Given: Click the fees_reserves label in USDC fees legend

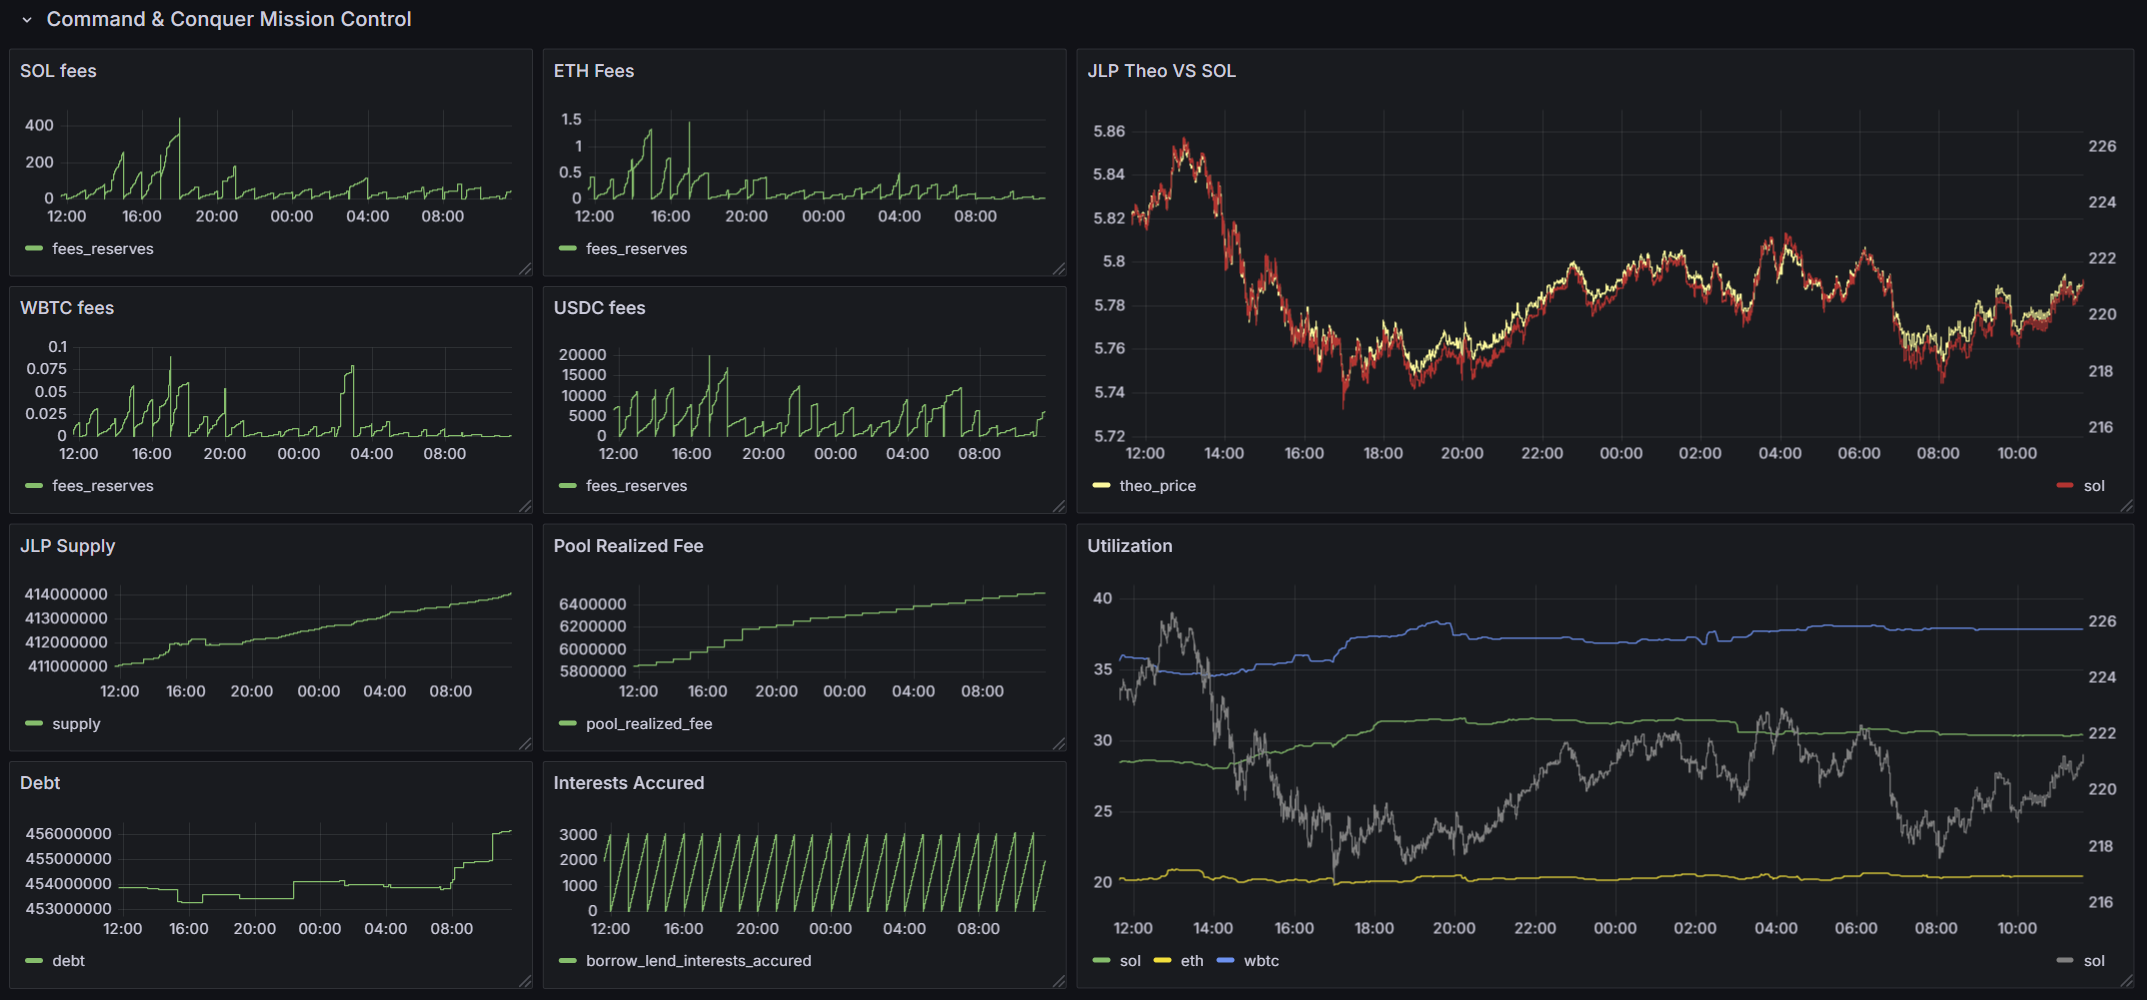Looking at the screenshot, I should (635, 485).
